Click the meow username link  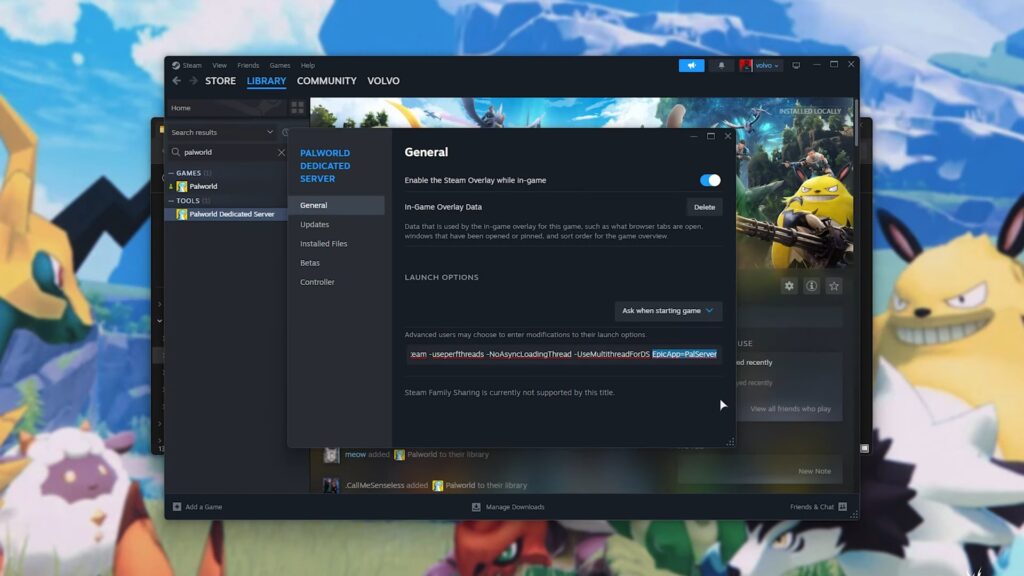click(355, 455)
